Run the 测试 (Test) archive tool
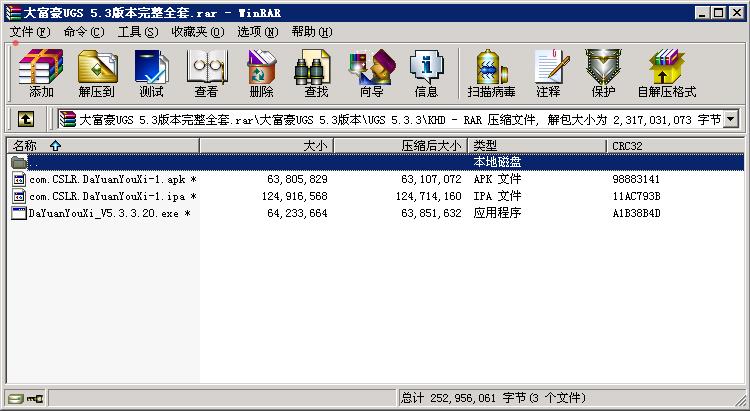Screen dimensions: 750x411 [x=151, y=73]
